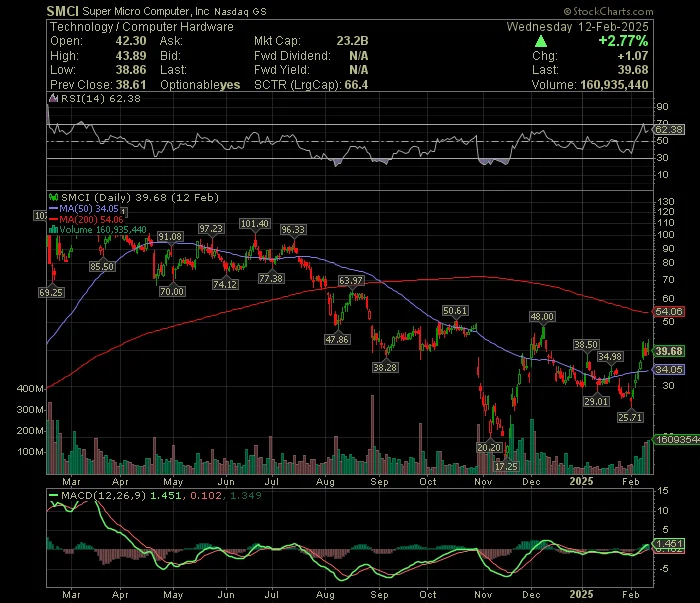Screen dimensions: 700x603
Task: Click the 38.50 price label
Action: (586, 345)
